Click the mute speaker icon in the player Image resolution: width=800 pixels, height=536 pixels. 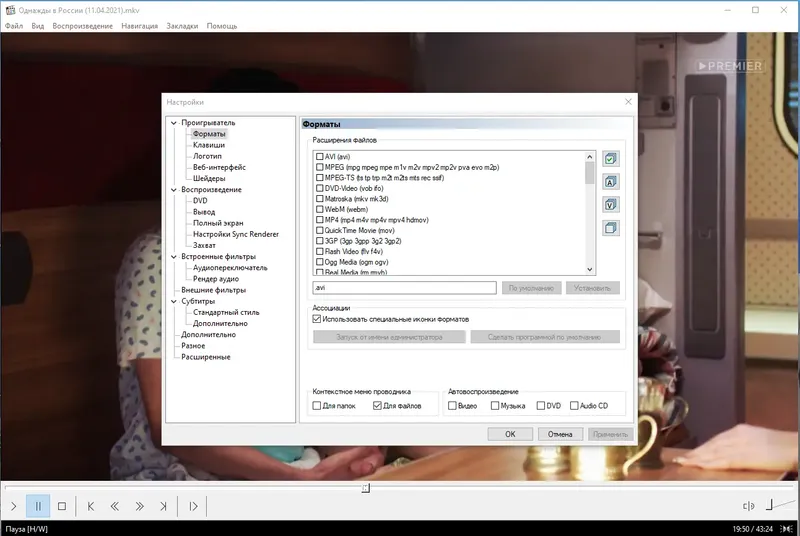[x=748, y=506]
